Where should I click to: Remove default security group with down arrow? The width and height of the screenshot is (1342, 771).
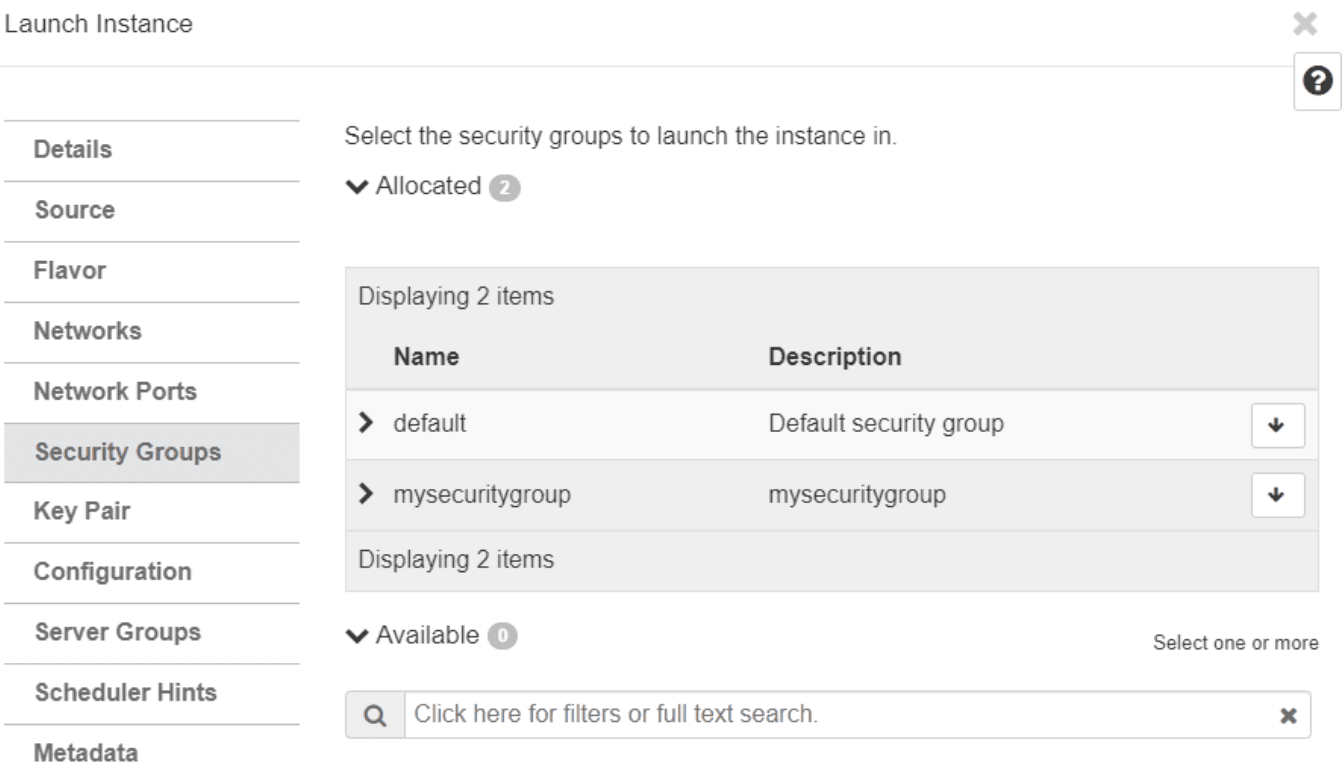pos(1277,425)
